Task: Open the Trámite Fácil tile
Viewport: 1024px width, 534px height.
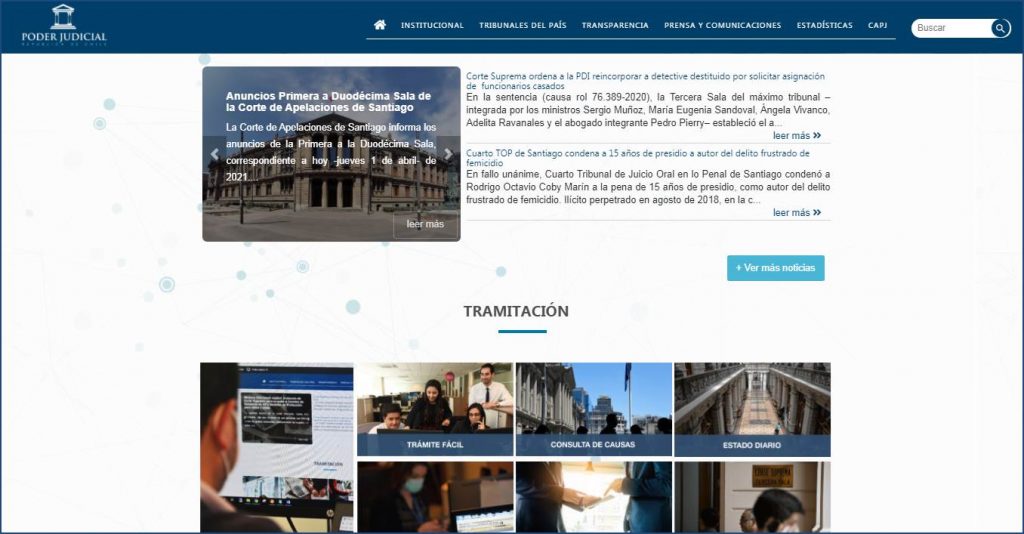Action: 435,409
